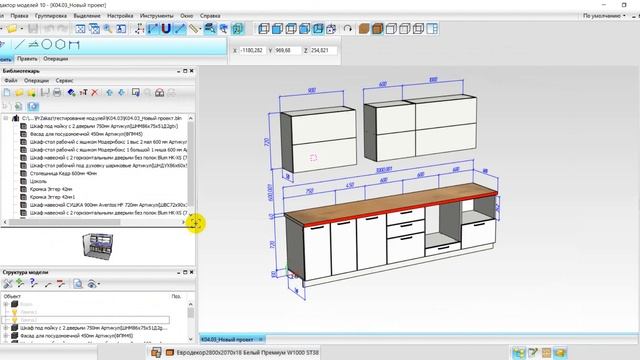The width and height of the screenshot is (640, 360).
Task: Open the По умолчанию layout dropdown
Action: (x=604, y=16)
